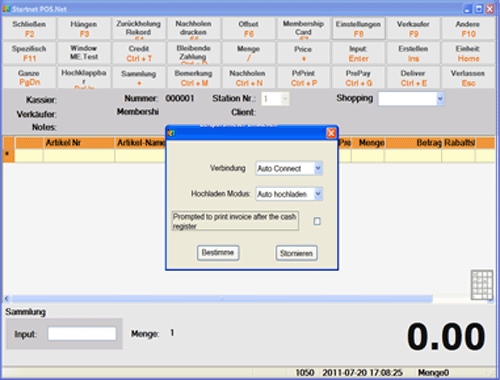Click the PrePay Ctrl+G button

(x=359, y=78)
